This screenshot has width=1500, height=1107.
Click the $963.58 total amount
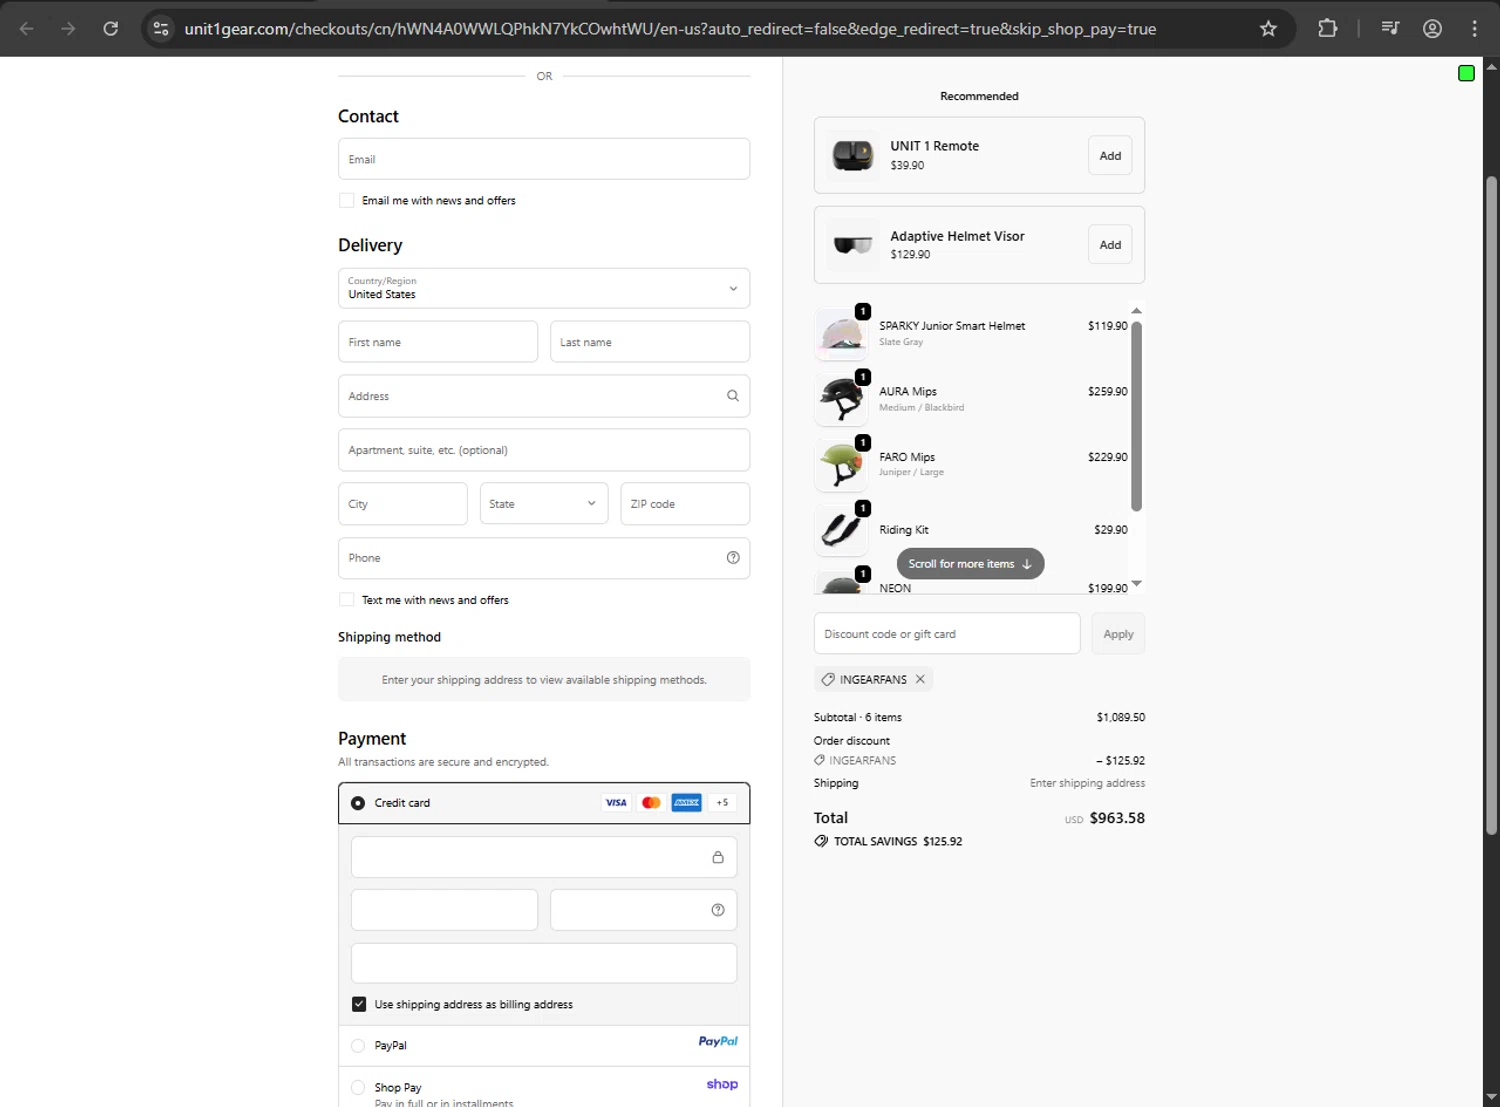(x=1117, y=818)
